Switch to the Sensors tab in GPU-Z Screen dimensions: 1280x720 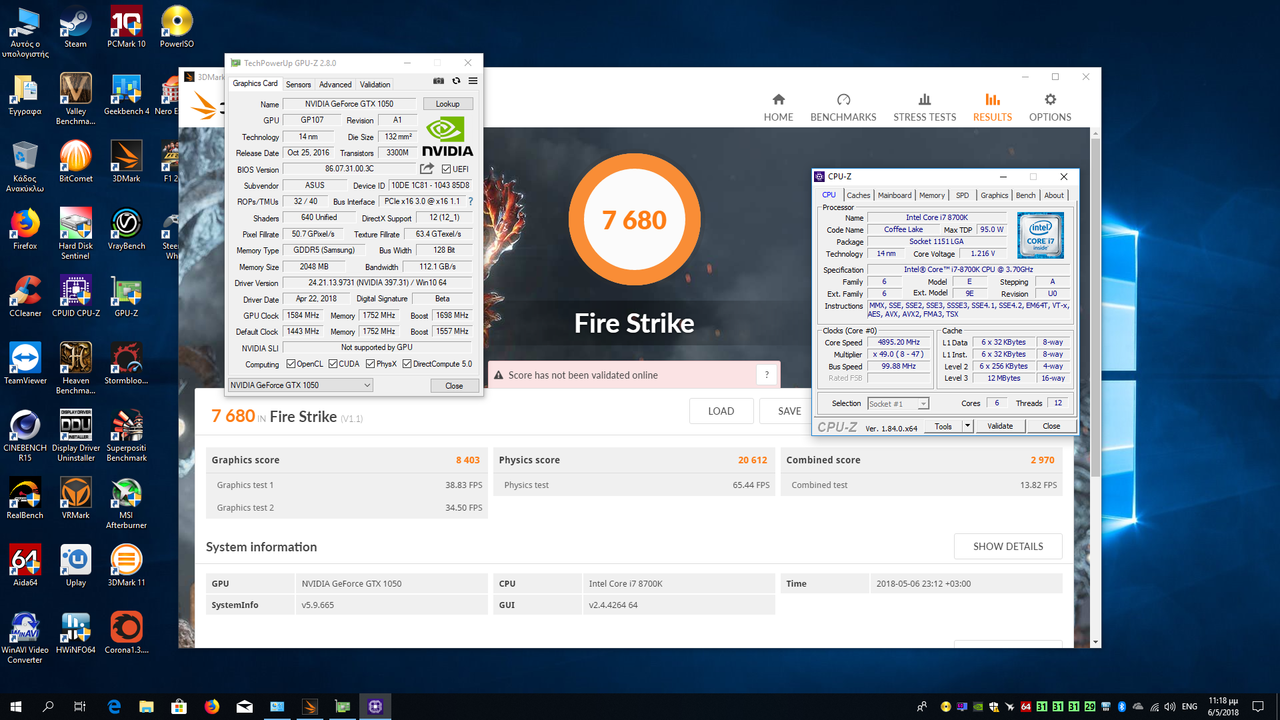coord(298,84)
